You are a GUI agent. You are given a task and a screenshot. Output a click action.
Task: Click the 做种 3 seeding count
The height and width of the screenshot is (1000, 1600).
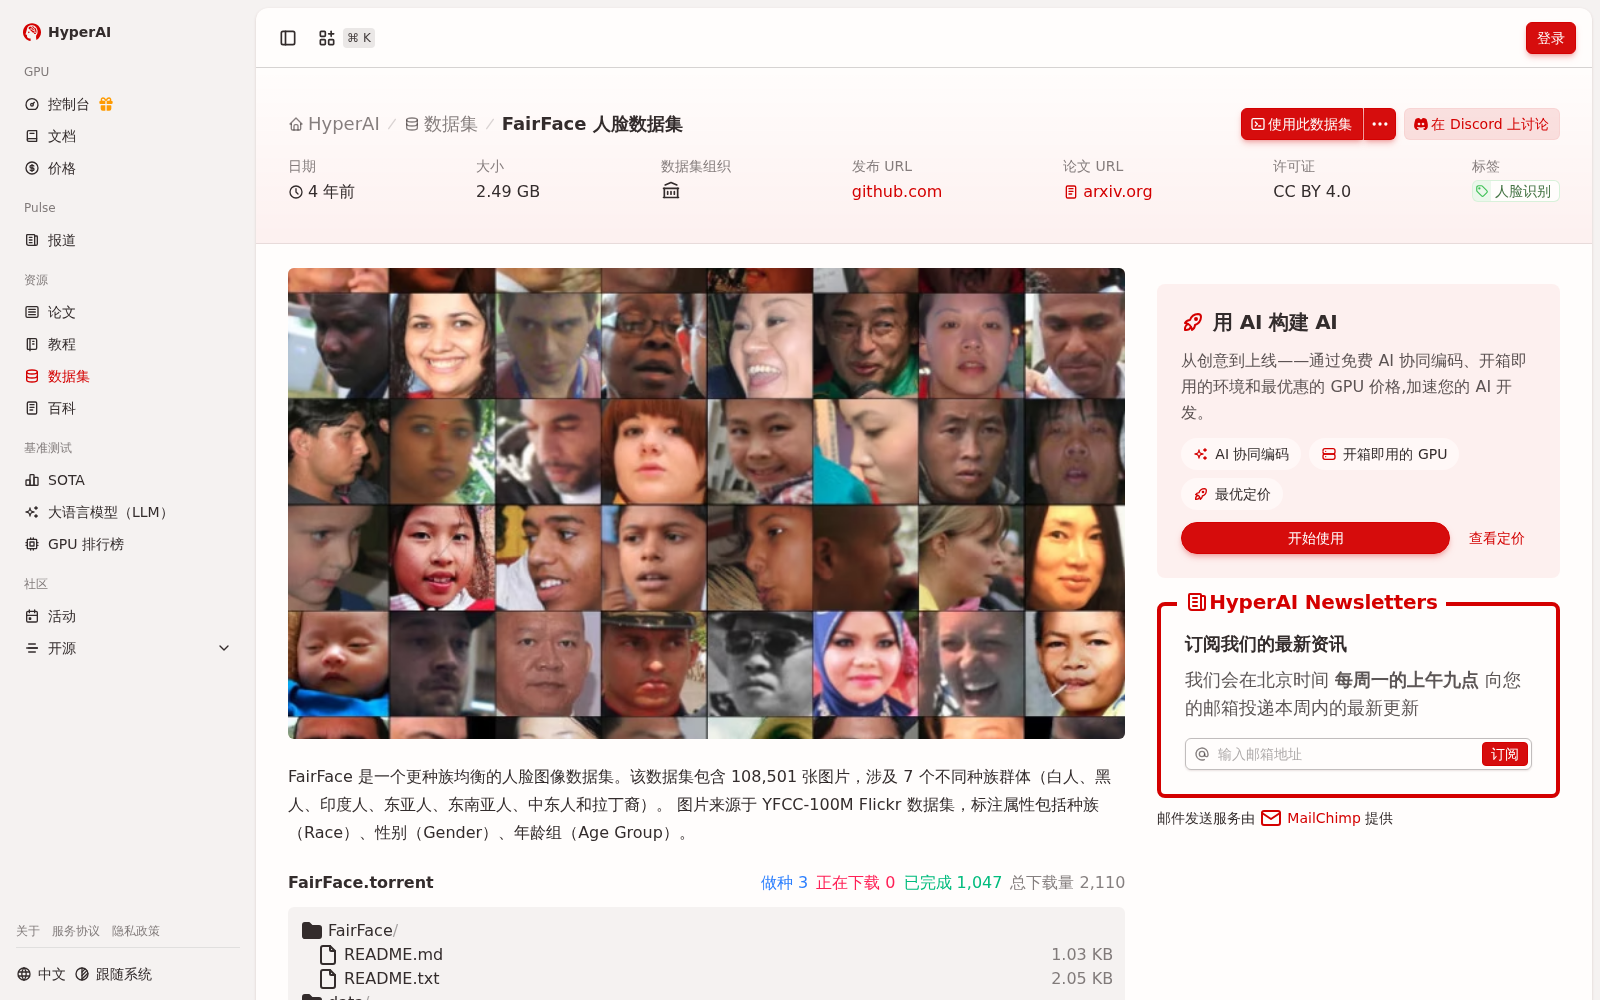click(784, 882)
